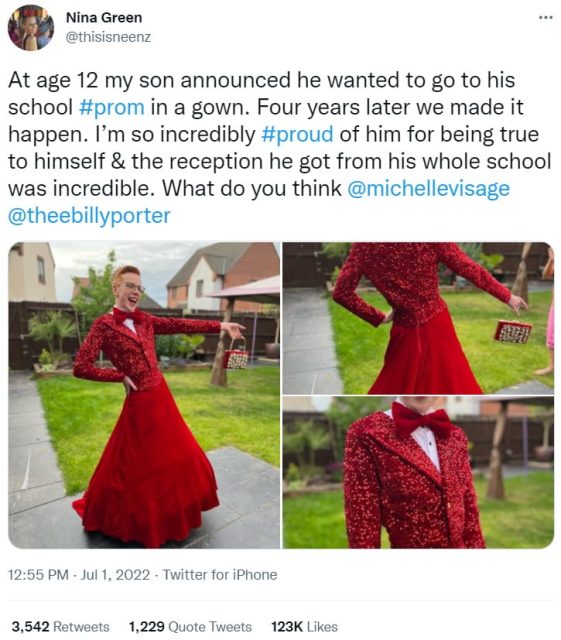View bottom-right bow tie jacket photo
The image size is (561, 640).
click(x=419, y=472)
